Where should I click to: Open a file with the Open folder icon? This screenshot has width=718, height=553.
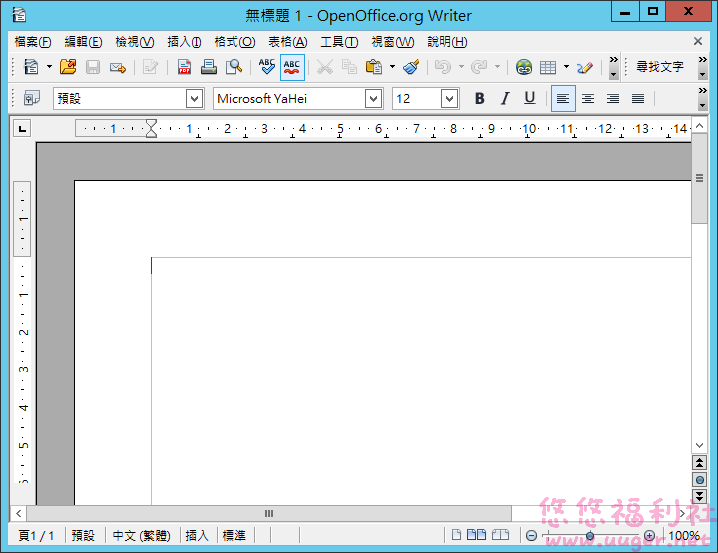[68, 67]
